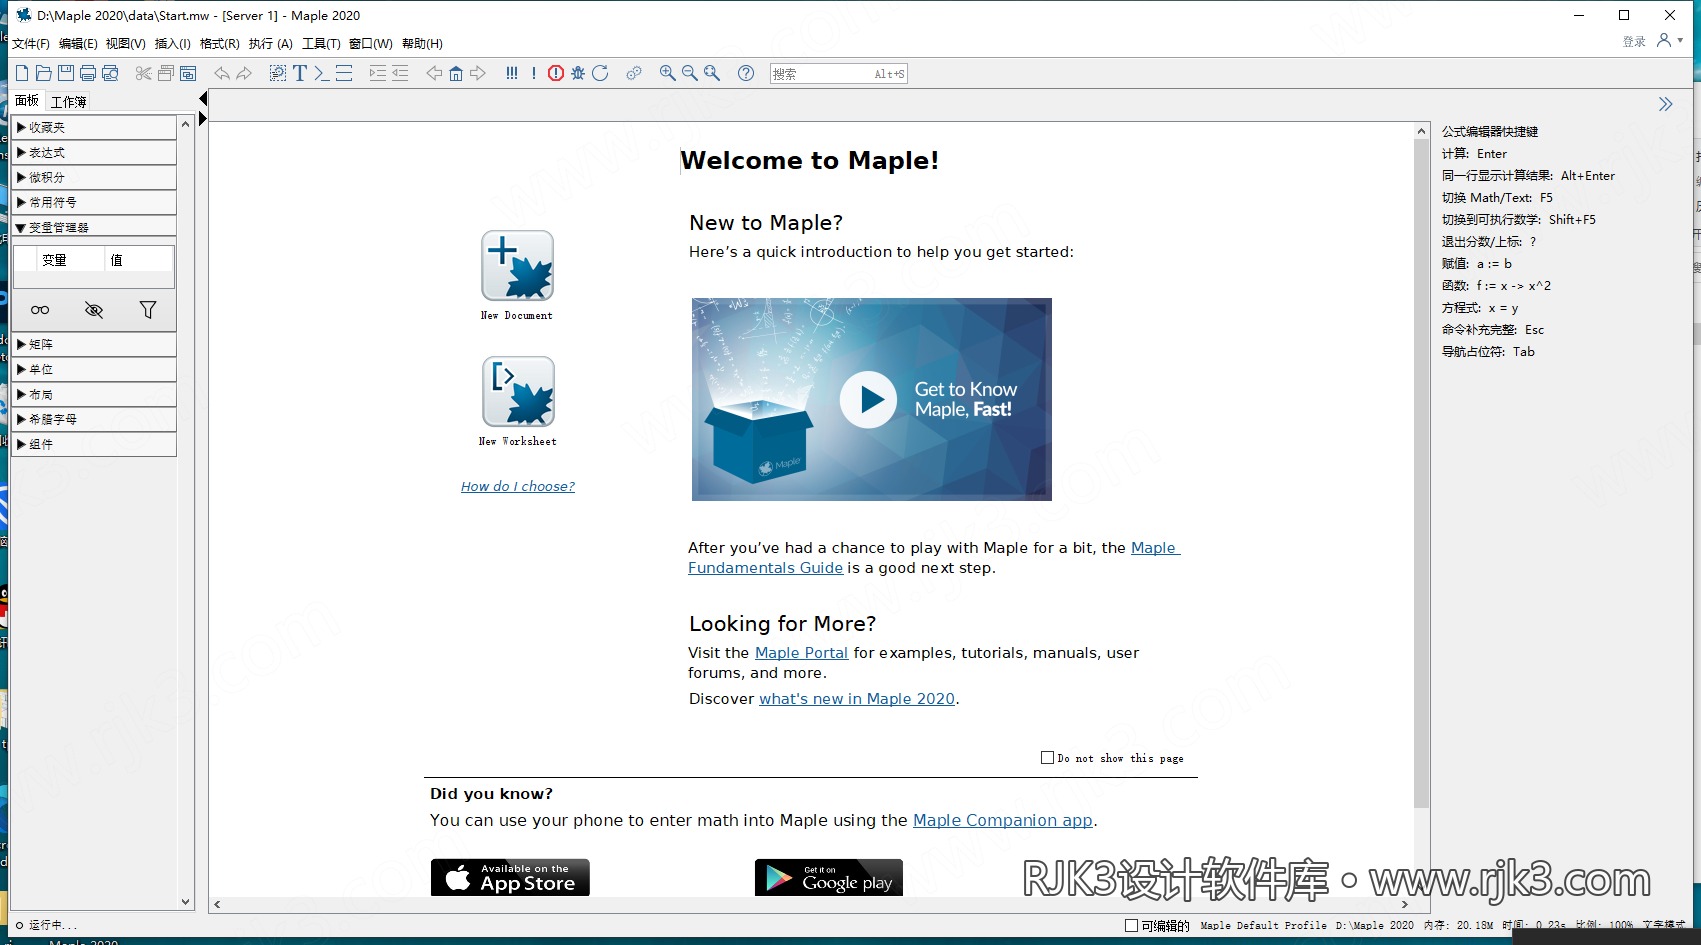Screen dimensions: 1701x945
Task: Open the debugger bug icon
Action: (578, 73)
